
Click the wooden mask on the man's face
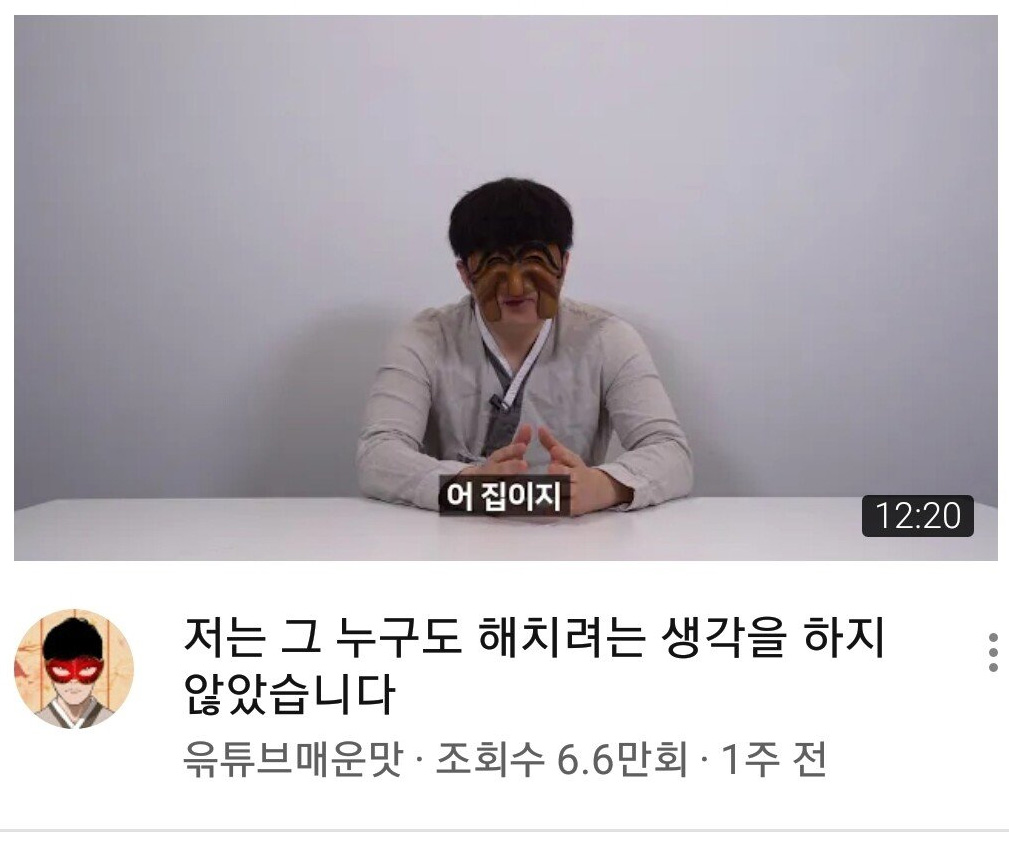pyautogui.click(x=514, y=281)
